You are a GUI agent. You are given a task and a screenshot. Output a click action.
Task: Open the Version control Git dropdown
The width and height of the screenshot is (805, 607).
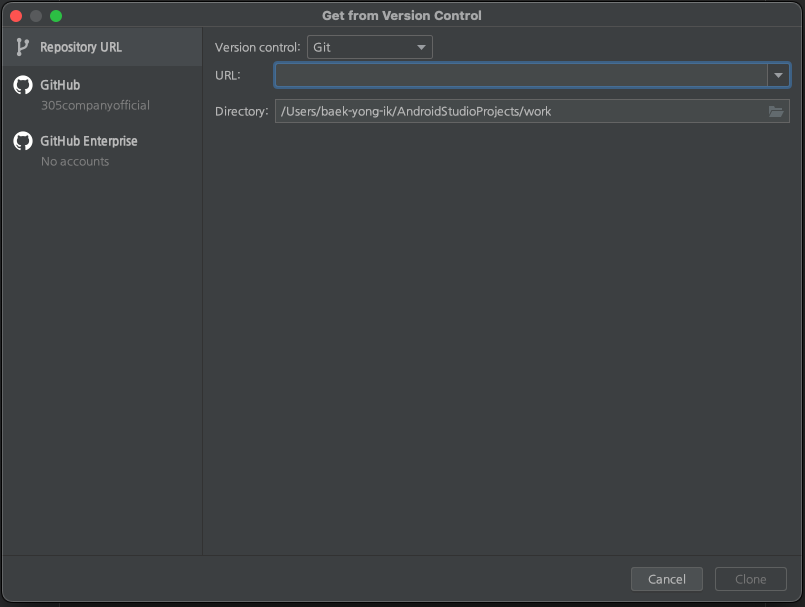[x=370, y=47]
